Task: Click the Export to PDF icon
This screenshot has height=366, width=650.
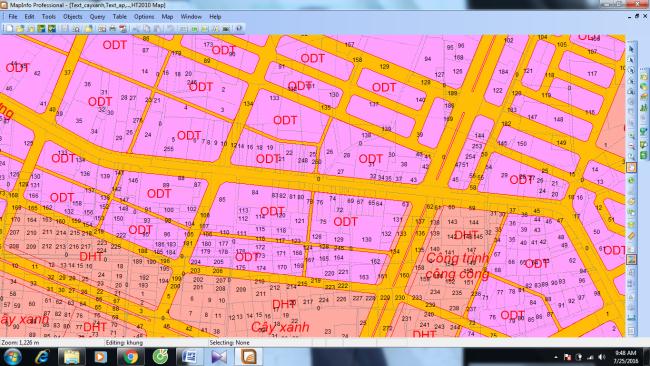Action: [x=123, y=29]
